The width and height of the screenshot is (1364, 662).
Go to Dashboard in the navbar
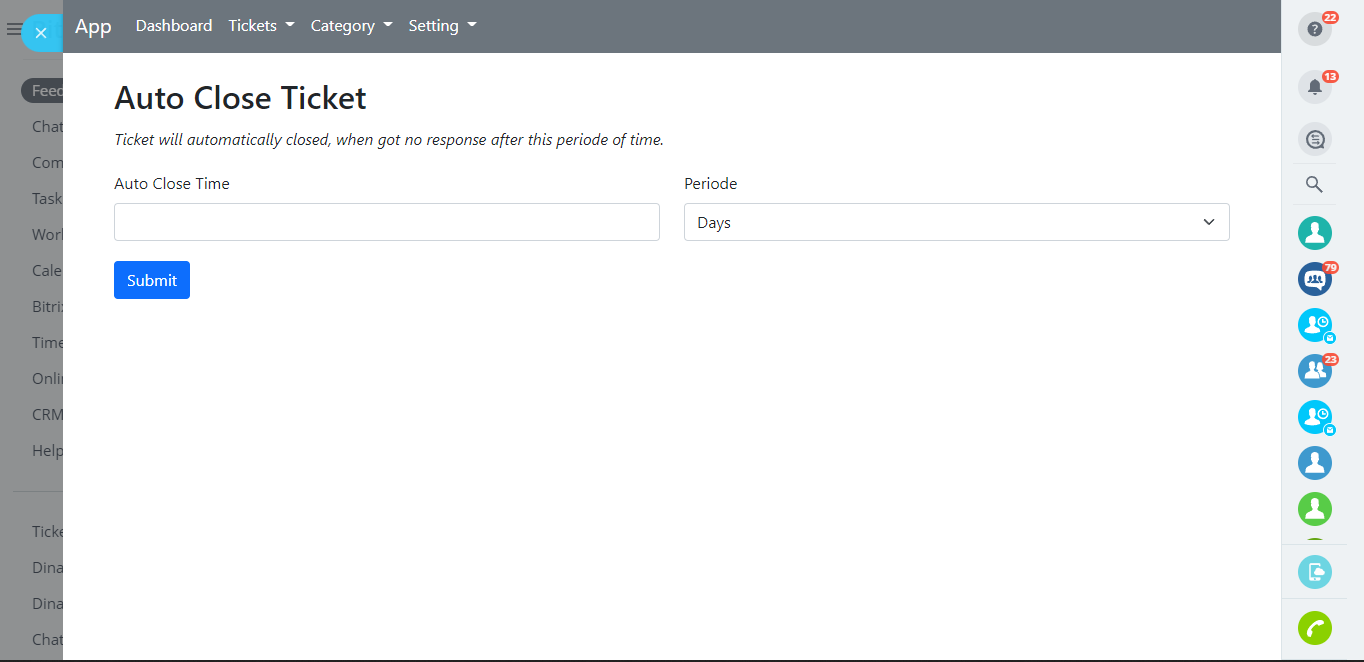tap(174, 26)
